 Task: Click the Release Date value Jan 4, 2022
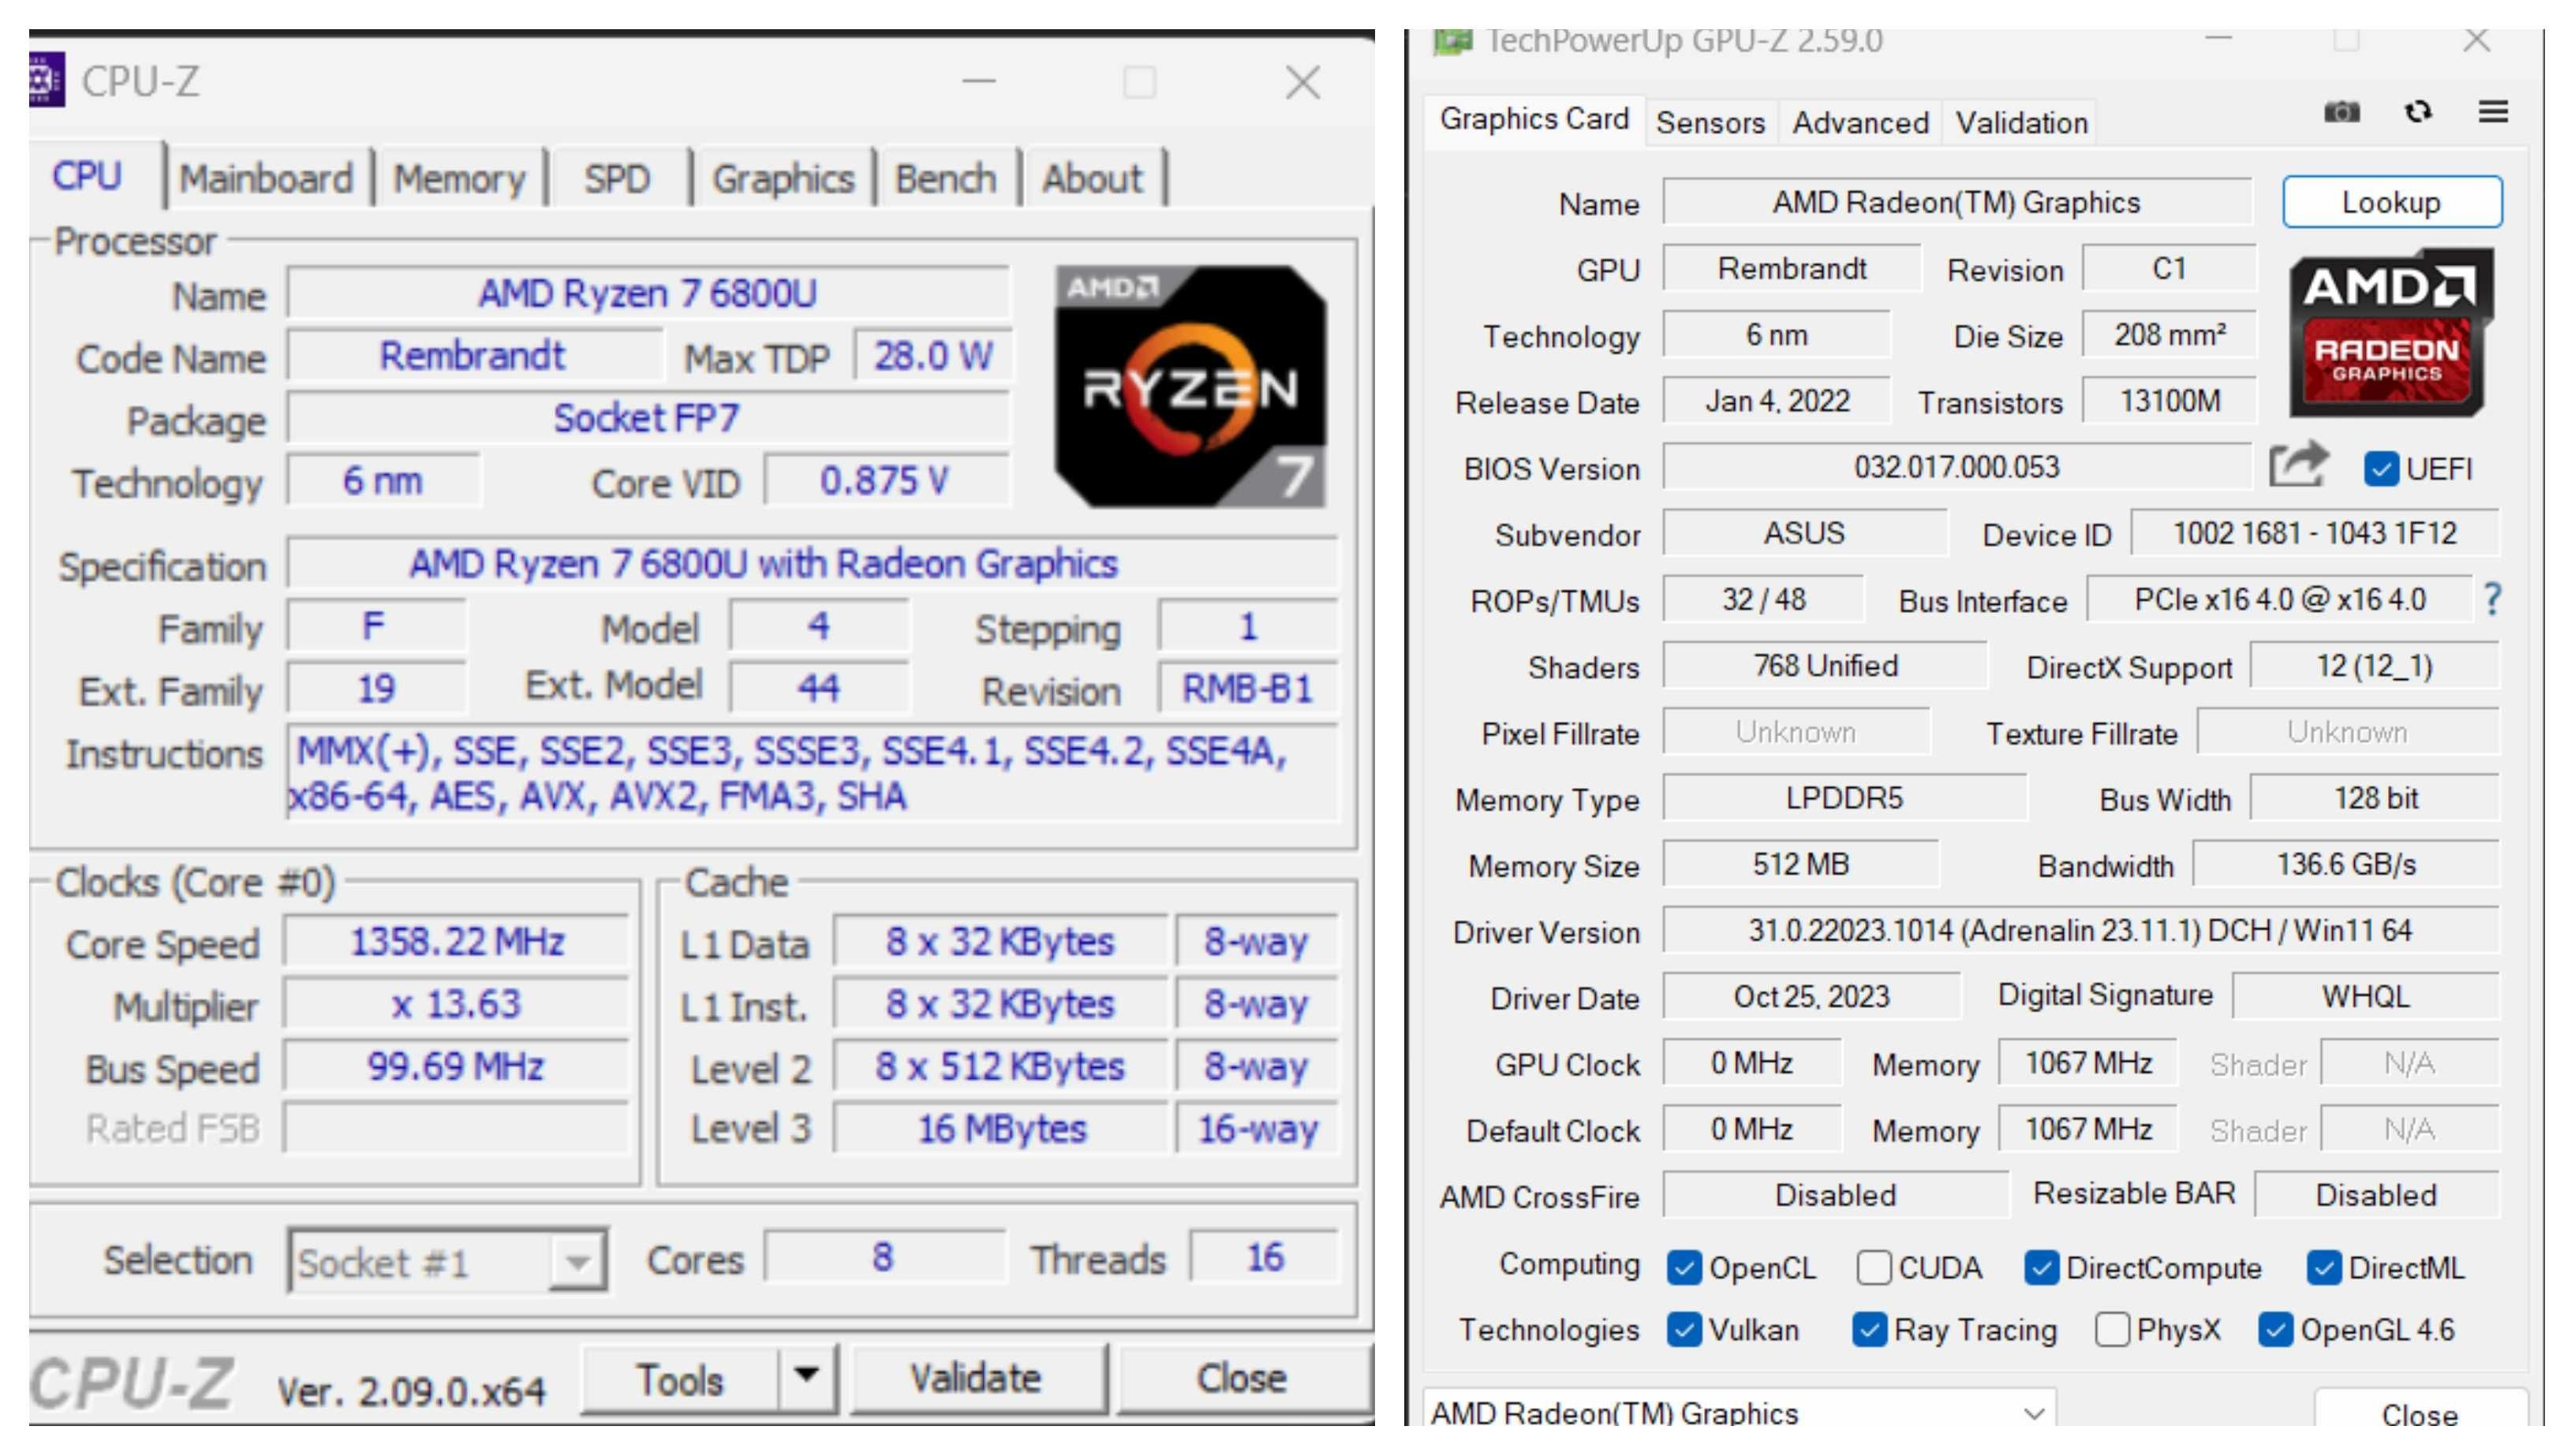[1777, 401]
